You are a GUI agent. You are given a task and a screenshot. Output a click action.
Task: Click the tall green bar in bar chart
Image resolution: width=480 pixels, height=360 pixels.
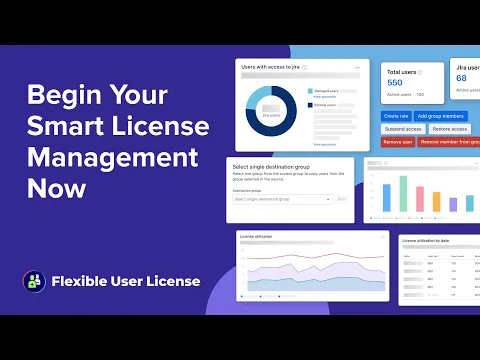coord(403,194)
